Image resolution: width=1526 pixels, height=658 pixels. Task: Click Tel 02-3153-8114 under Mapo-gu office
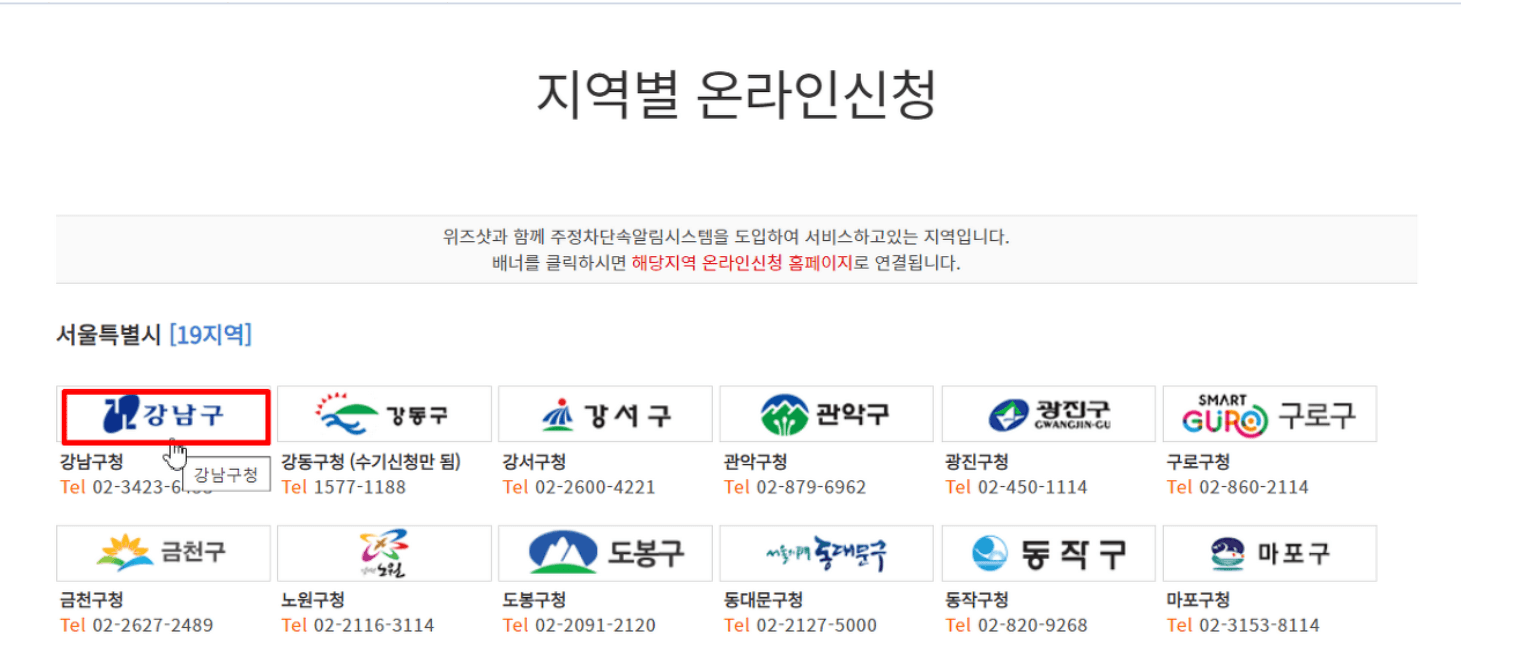1245,625
